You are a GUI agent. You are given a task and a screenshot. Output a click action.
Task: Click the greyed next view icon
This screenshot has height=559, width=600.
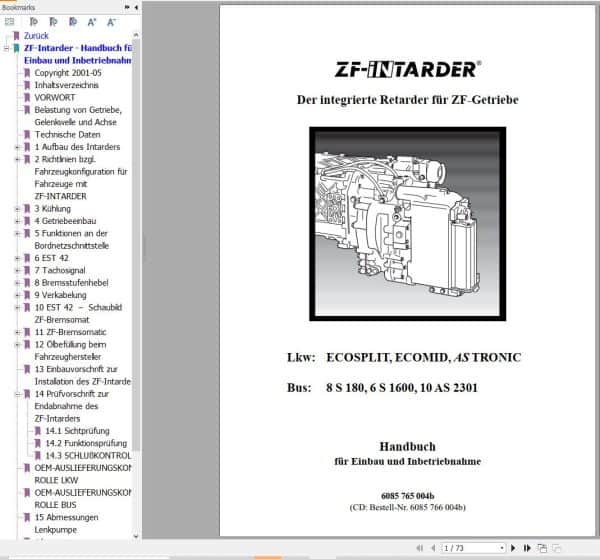556,548
